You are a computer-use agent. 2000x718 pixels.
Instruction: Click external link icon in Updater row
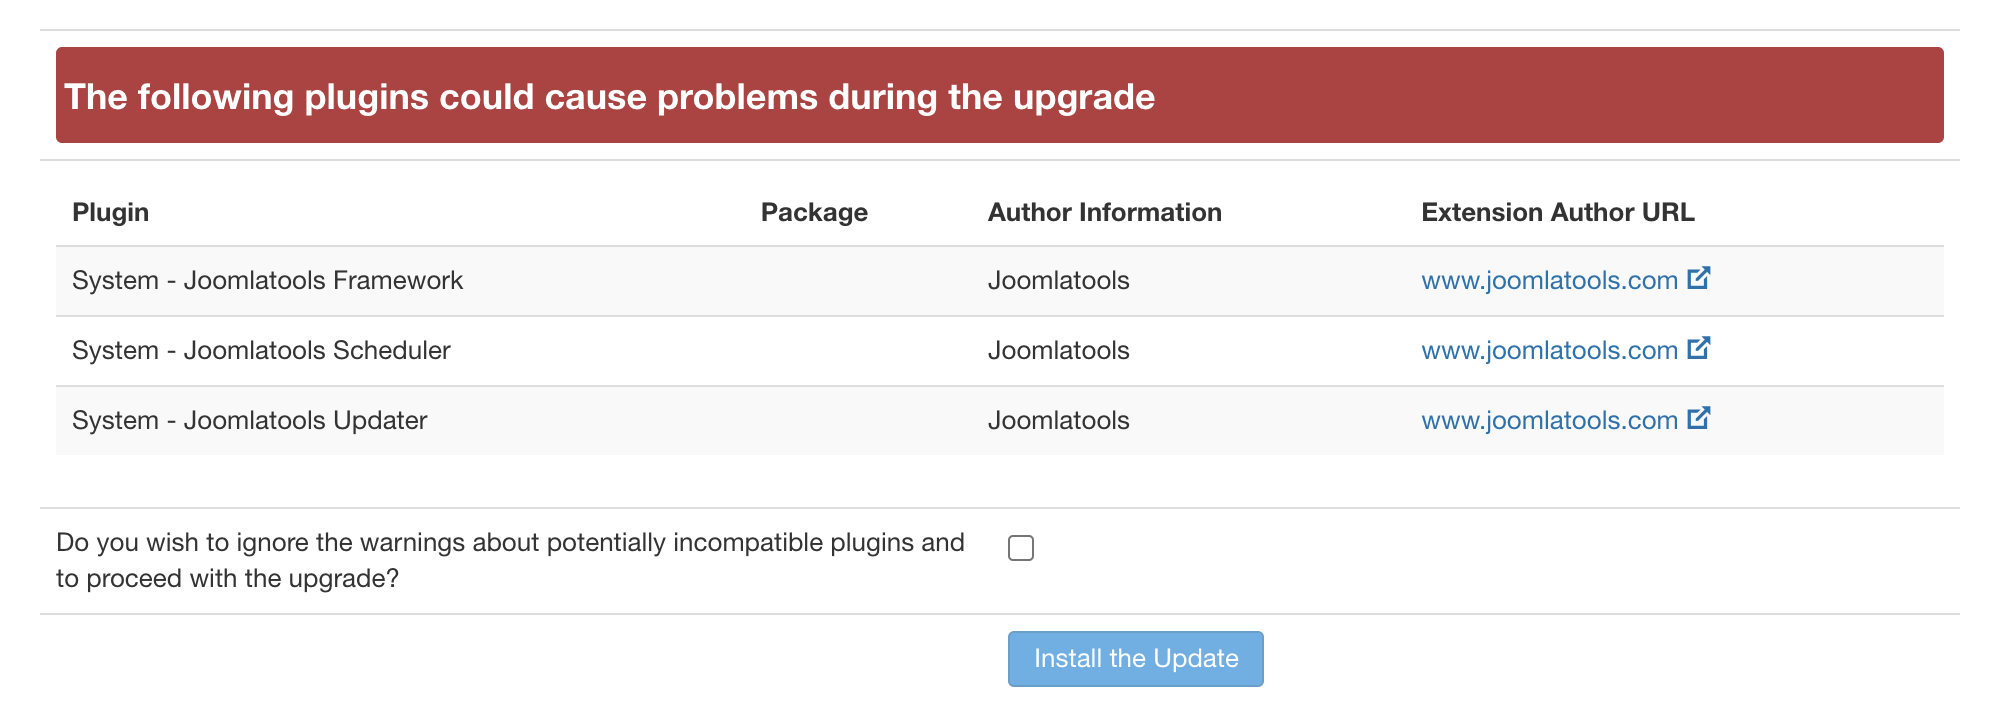(1698, 418)
